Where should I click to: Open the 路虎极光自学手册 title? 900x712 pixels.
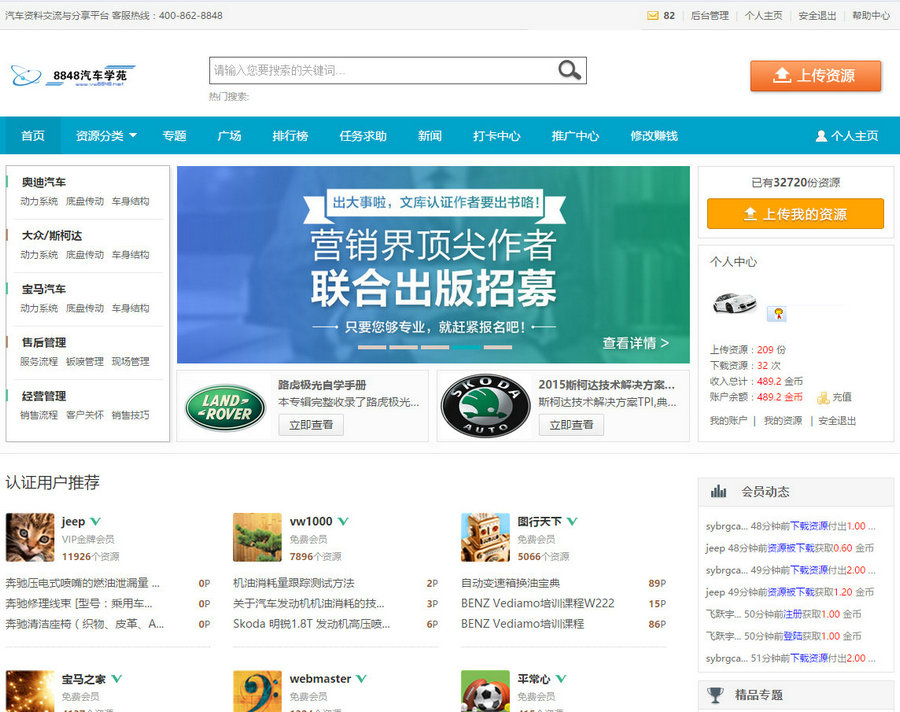[x=322, y=385]
